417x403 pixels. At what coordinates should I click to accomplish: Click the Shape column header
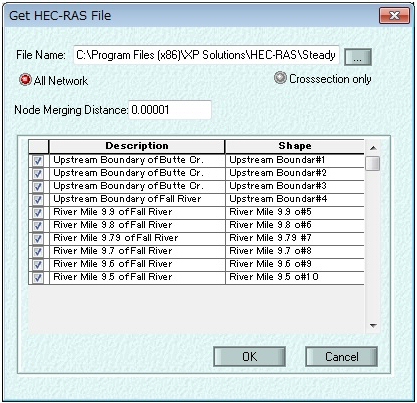coord(295,146)
